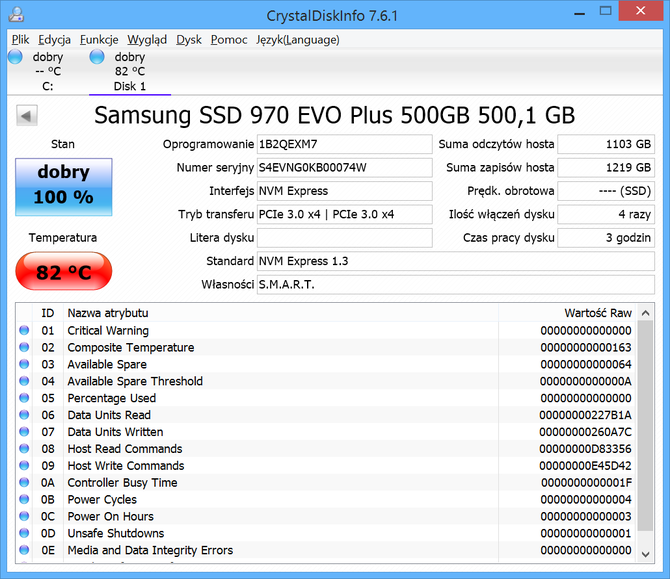Click status dot for Composite Temperature row
This screenshot has width=670, height=579.
[24, 347]
